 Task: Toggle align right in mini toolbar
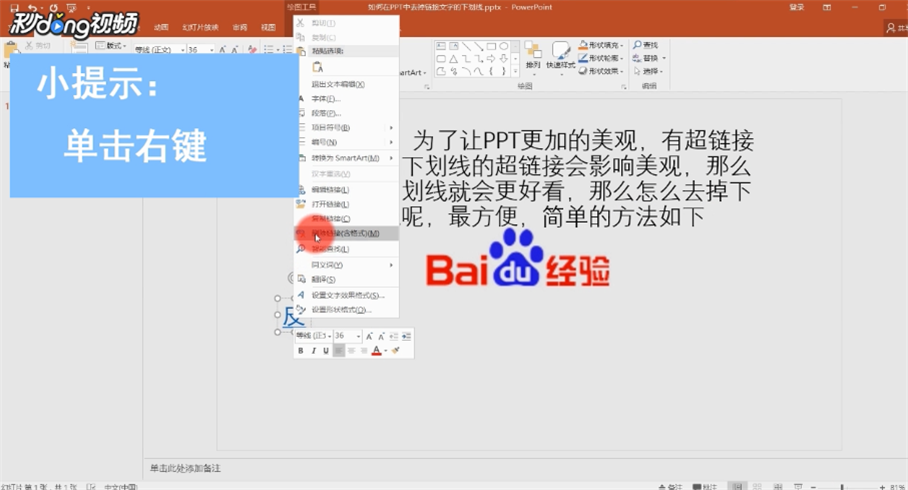364,350
